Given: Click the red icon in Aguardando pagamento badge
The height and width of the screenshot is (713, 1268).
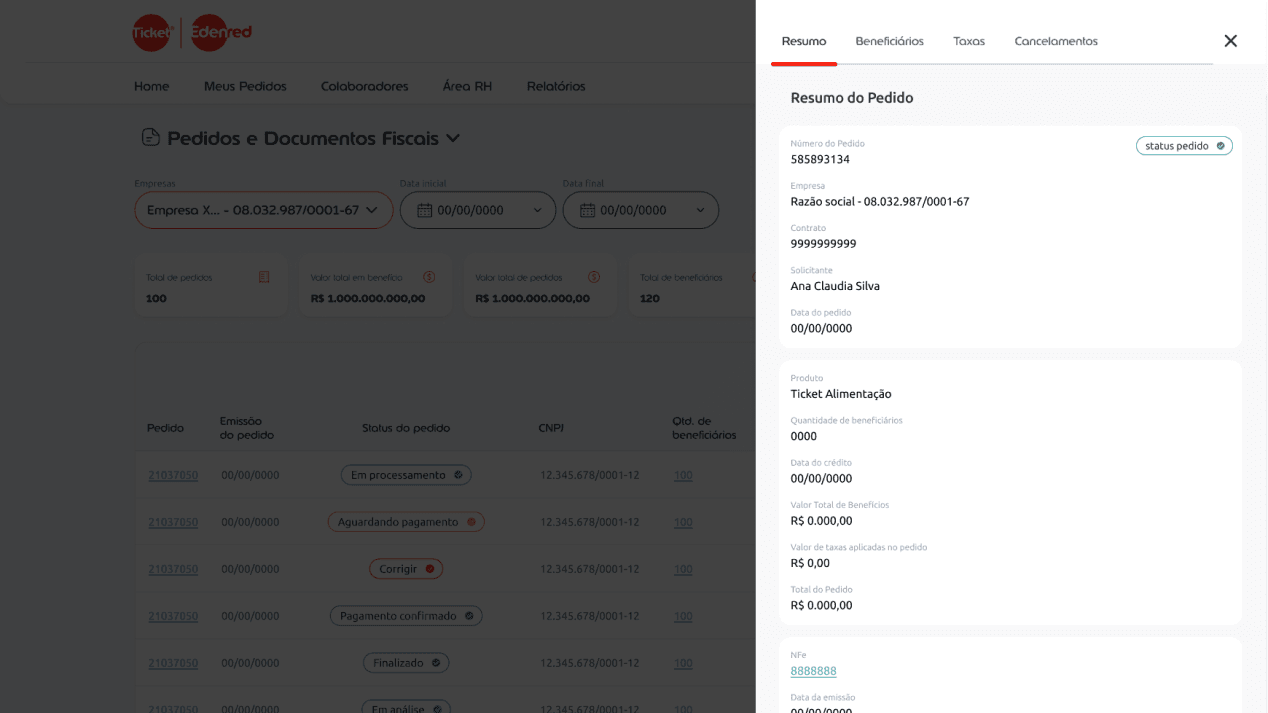Looking at the screenshot, I should tap(471, 522).
